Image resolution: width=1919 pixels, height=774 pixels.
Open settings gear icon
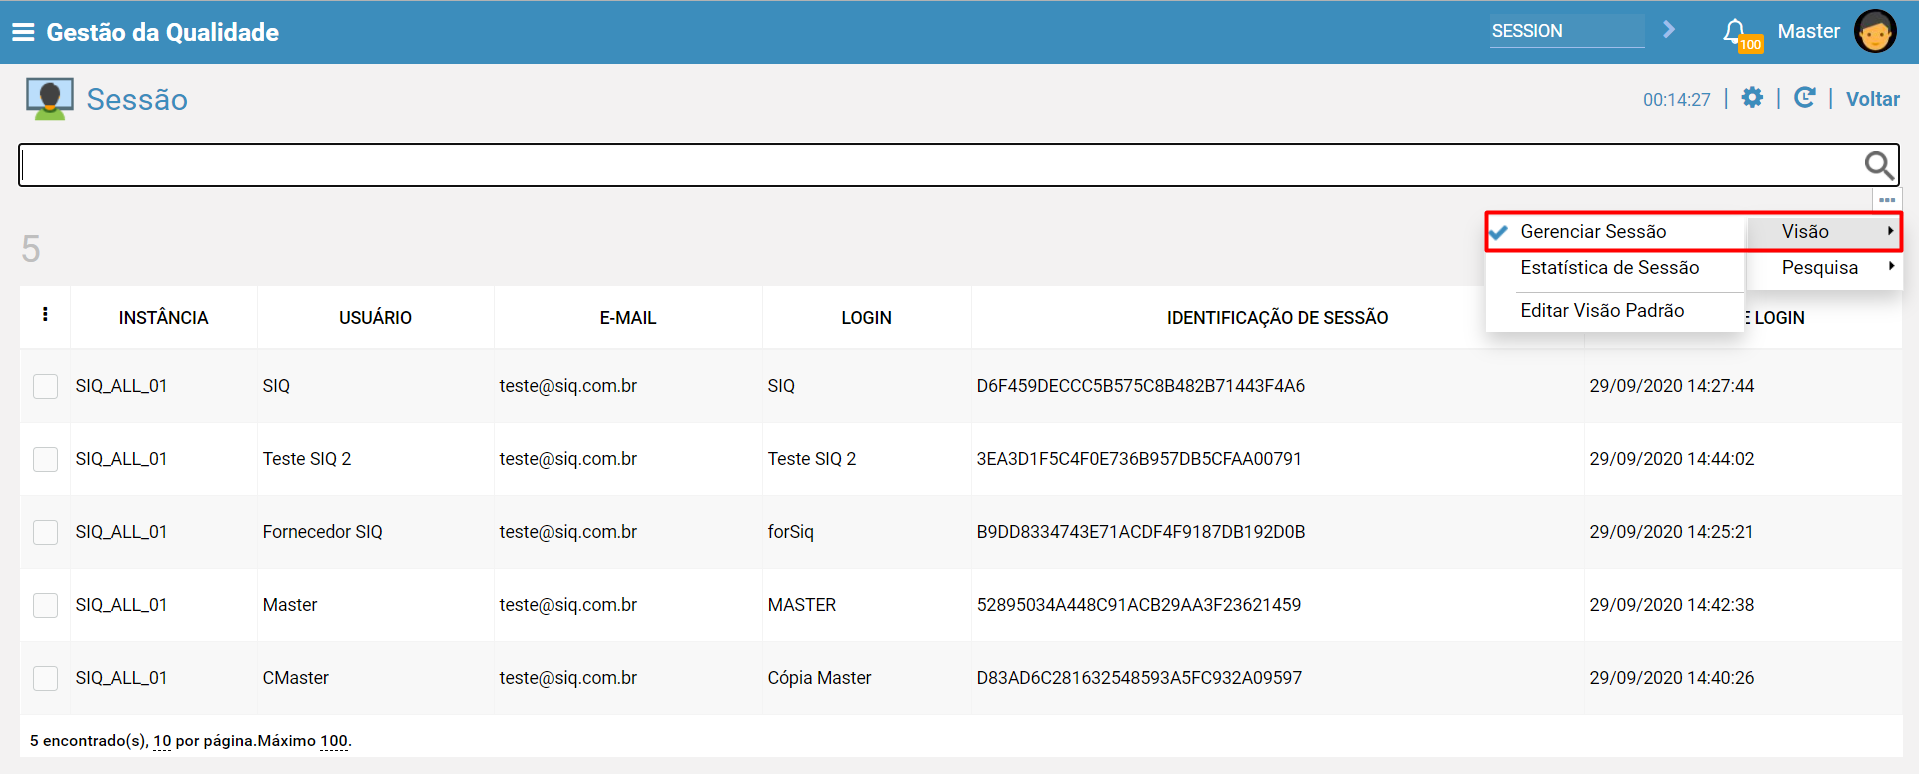coord(1752,97)
